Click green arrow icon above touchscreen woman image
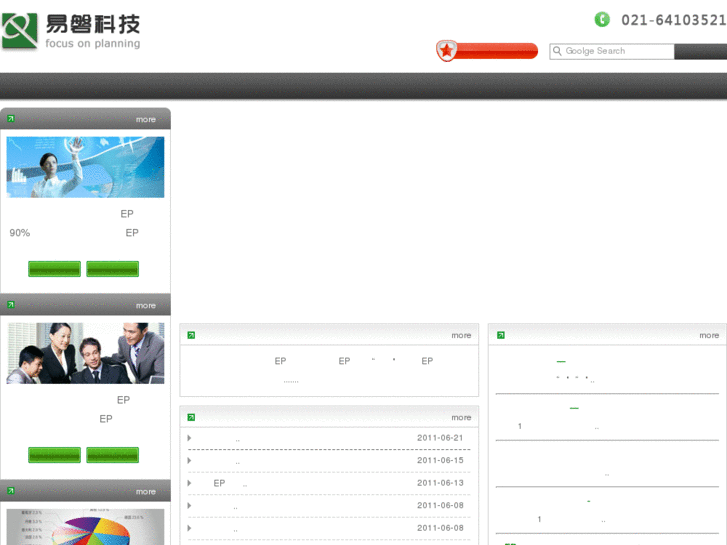 pyautogui.click(x=11, y=119)
